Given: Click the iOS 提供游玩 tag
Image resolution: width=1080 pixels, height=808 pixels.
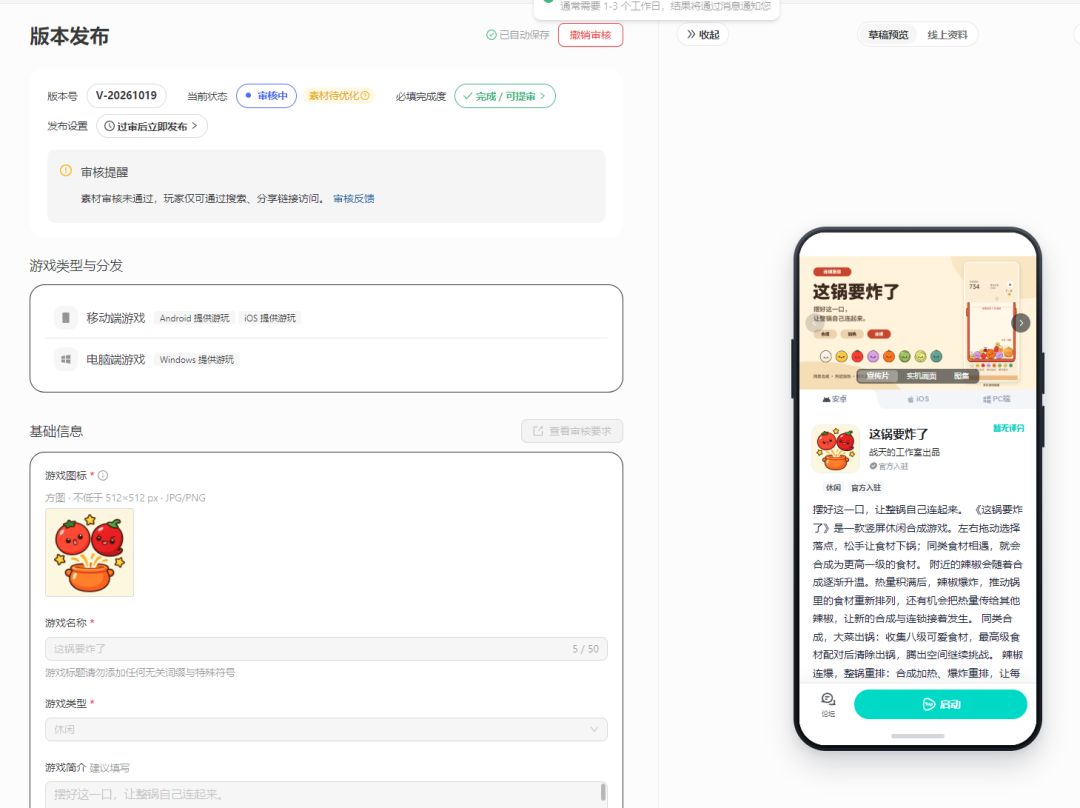Looking at the screenshot, I should (270, 318).
